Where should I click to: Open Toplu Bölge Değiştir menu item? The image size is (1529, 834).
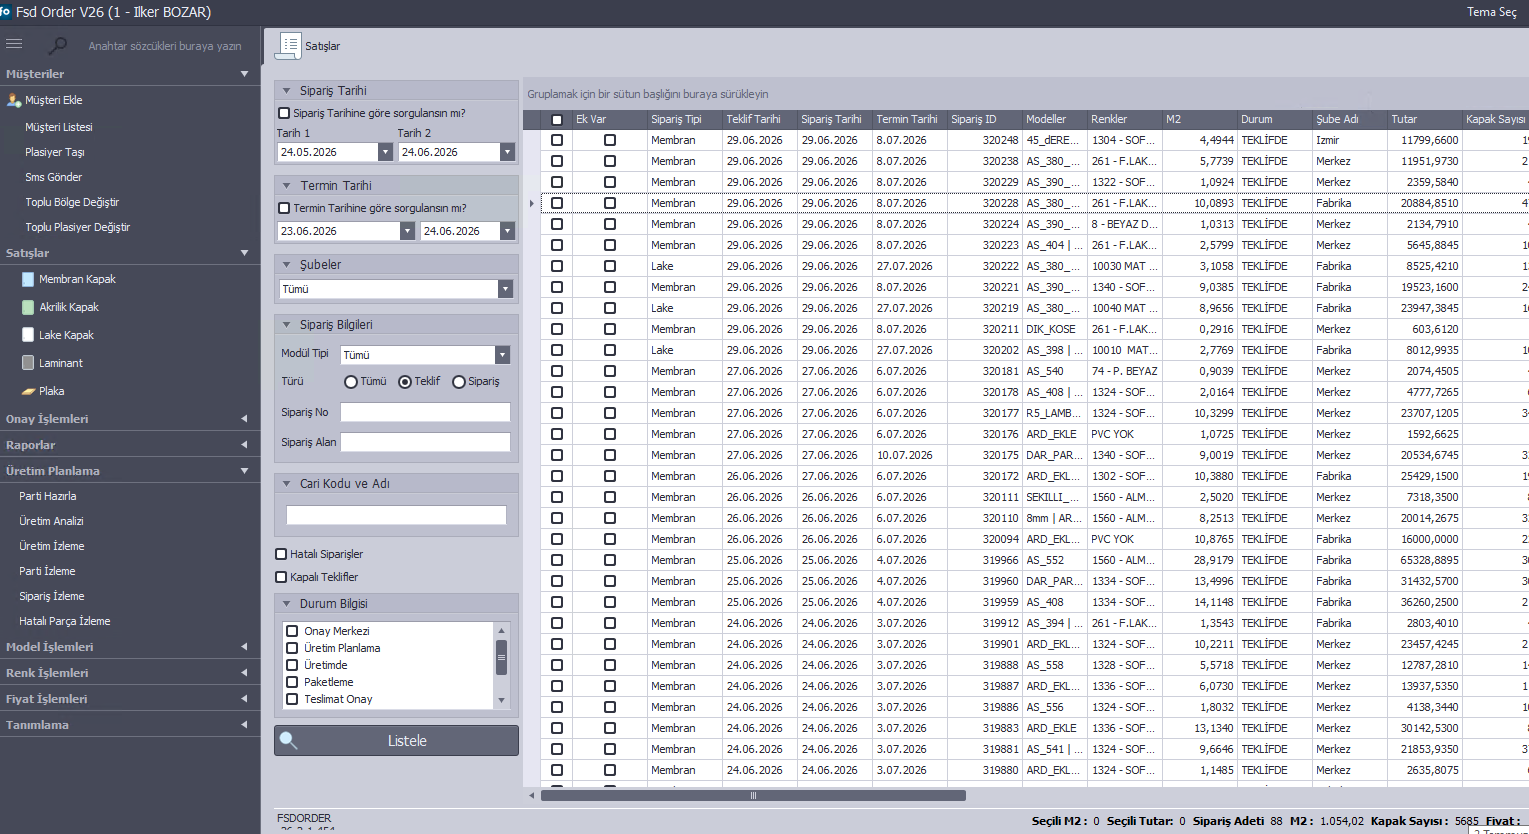[x=72, y=202]
